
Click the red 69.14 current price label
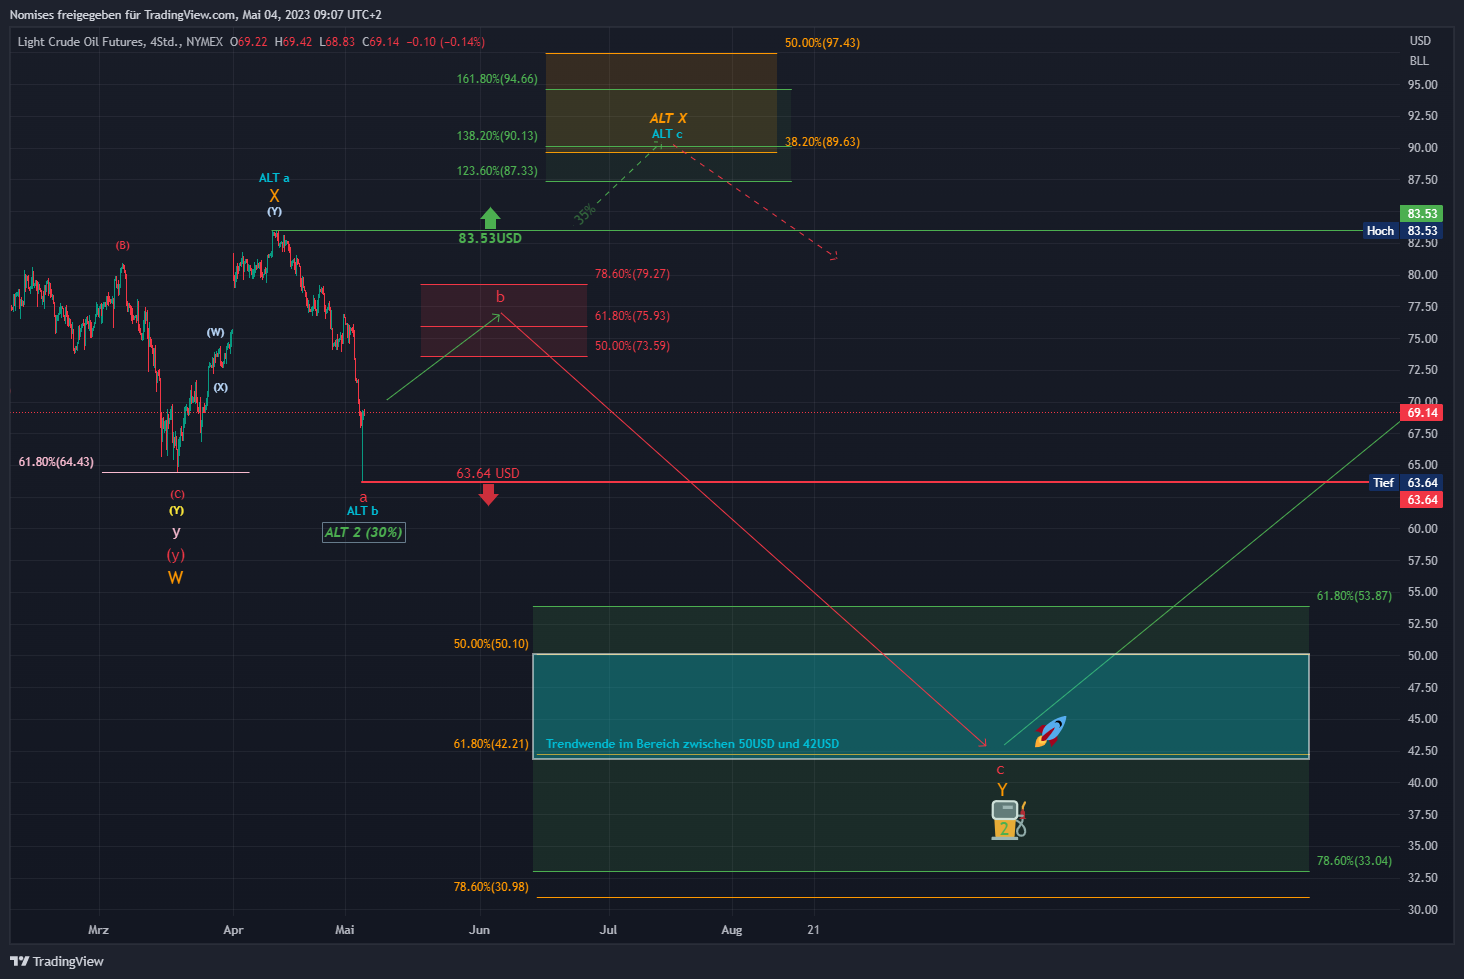pyautogui.click(x=1422, y=413)
